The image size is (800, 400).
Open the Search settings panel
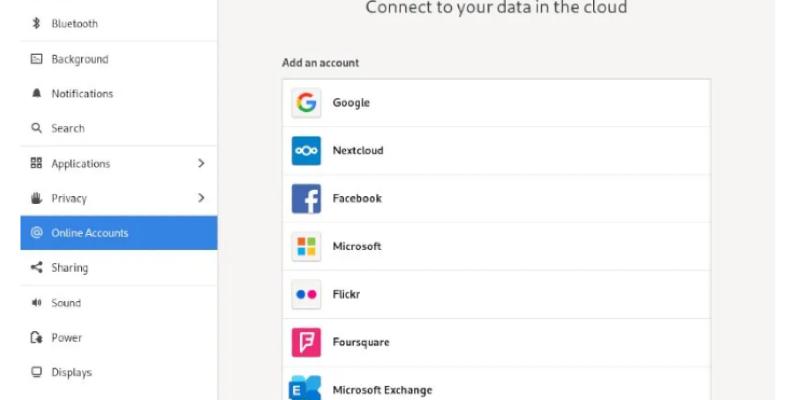pyautogui.click(x=68, y=128)
